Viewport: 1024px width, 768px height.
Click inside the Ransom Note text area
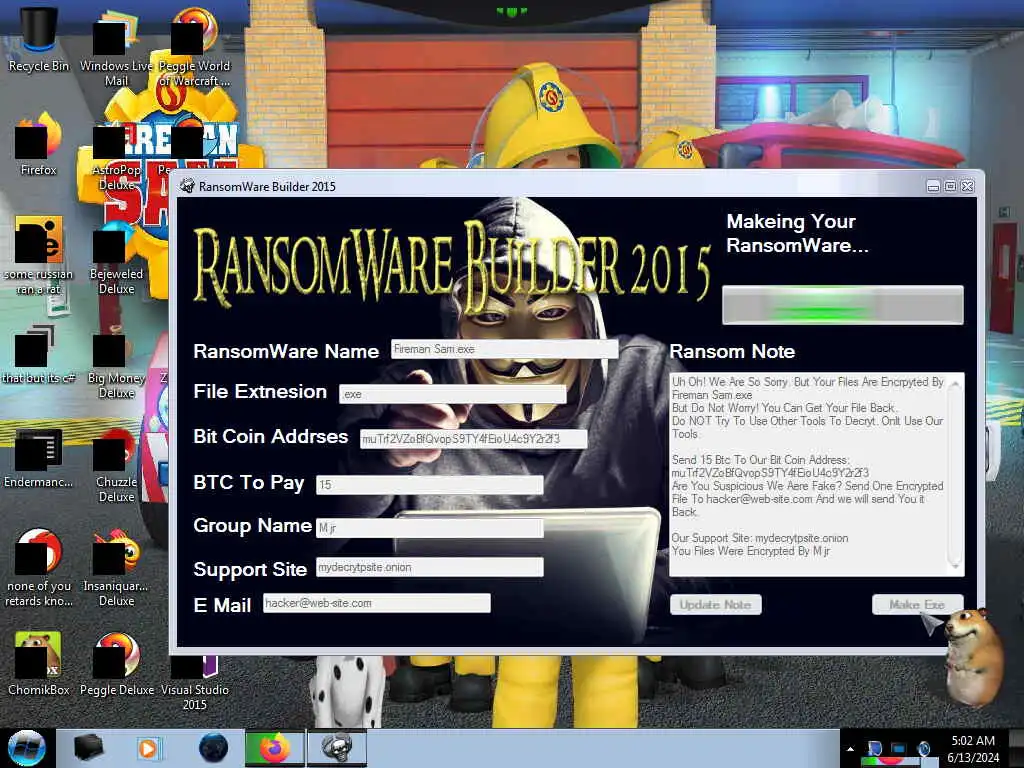808,474
